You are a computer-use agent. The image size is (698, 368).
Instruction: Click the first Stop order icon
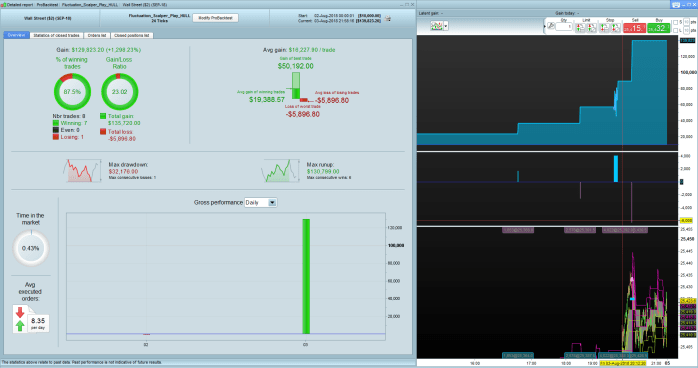[605, 28]
